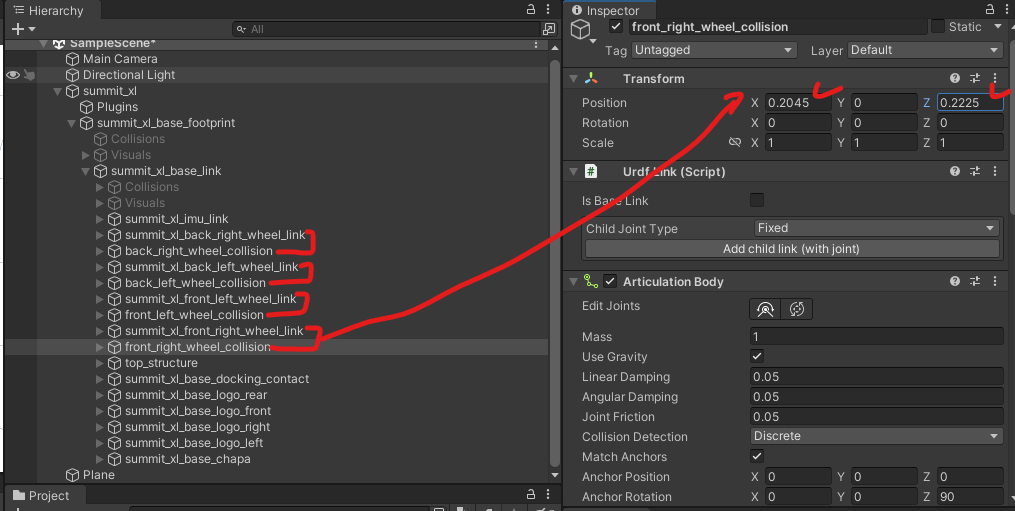Screen dimensions: 1015x511
Task: Click the Hierarchy search-by-type icon next to search box
Action: [x=549, y=29]
